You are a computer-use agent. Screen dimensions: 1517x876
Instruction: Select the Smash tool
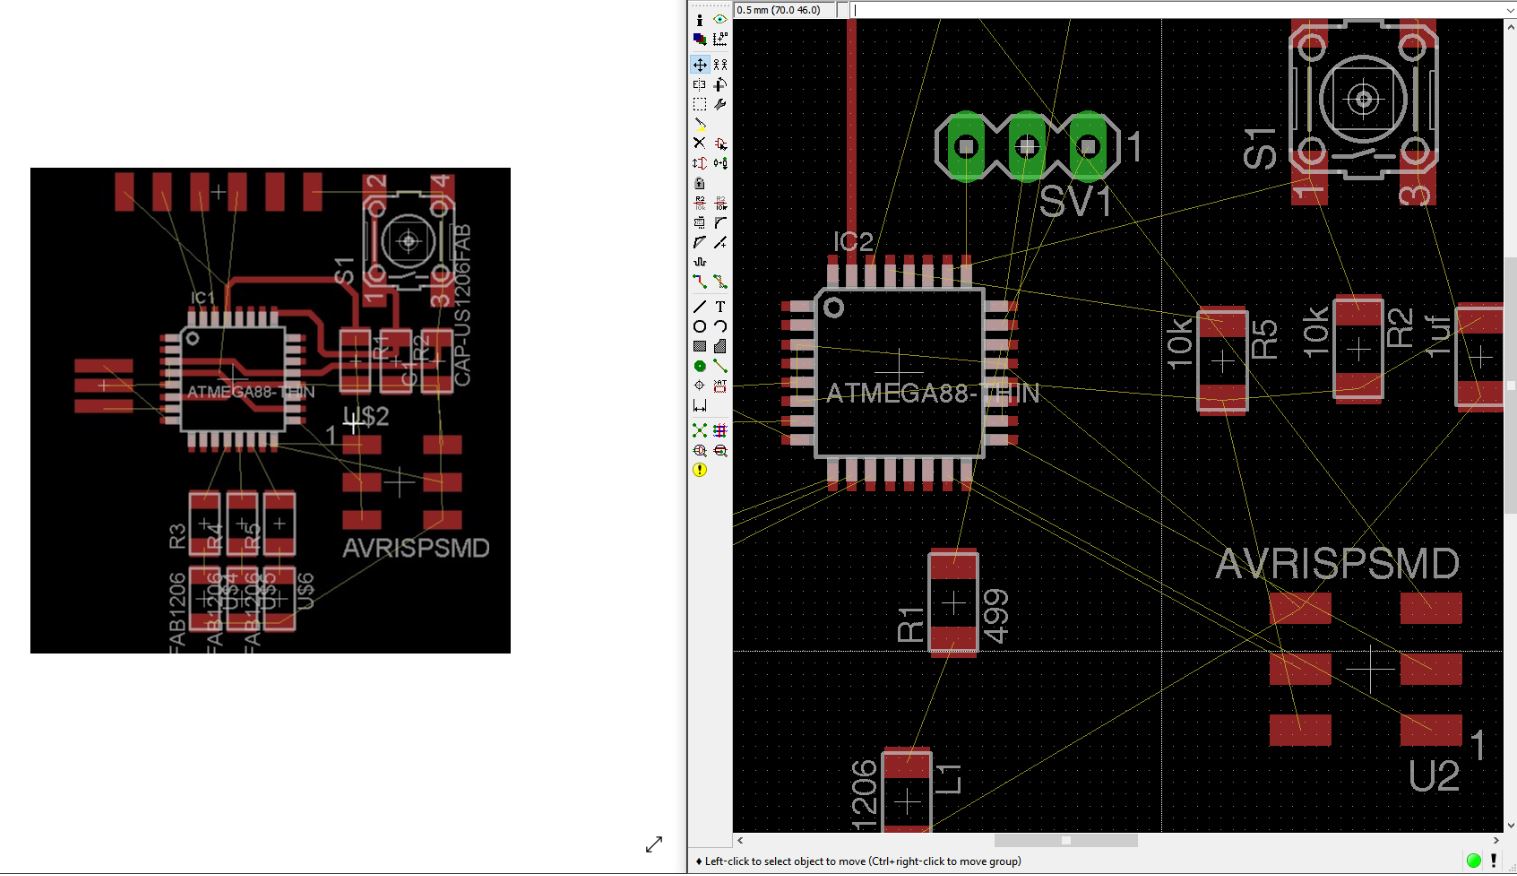tap(699, 222)
